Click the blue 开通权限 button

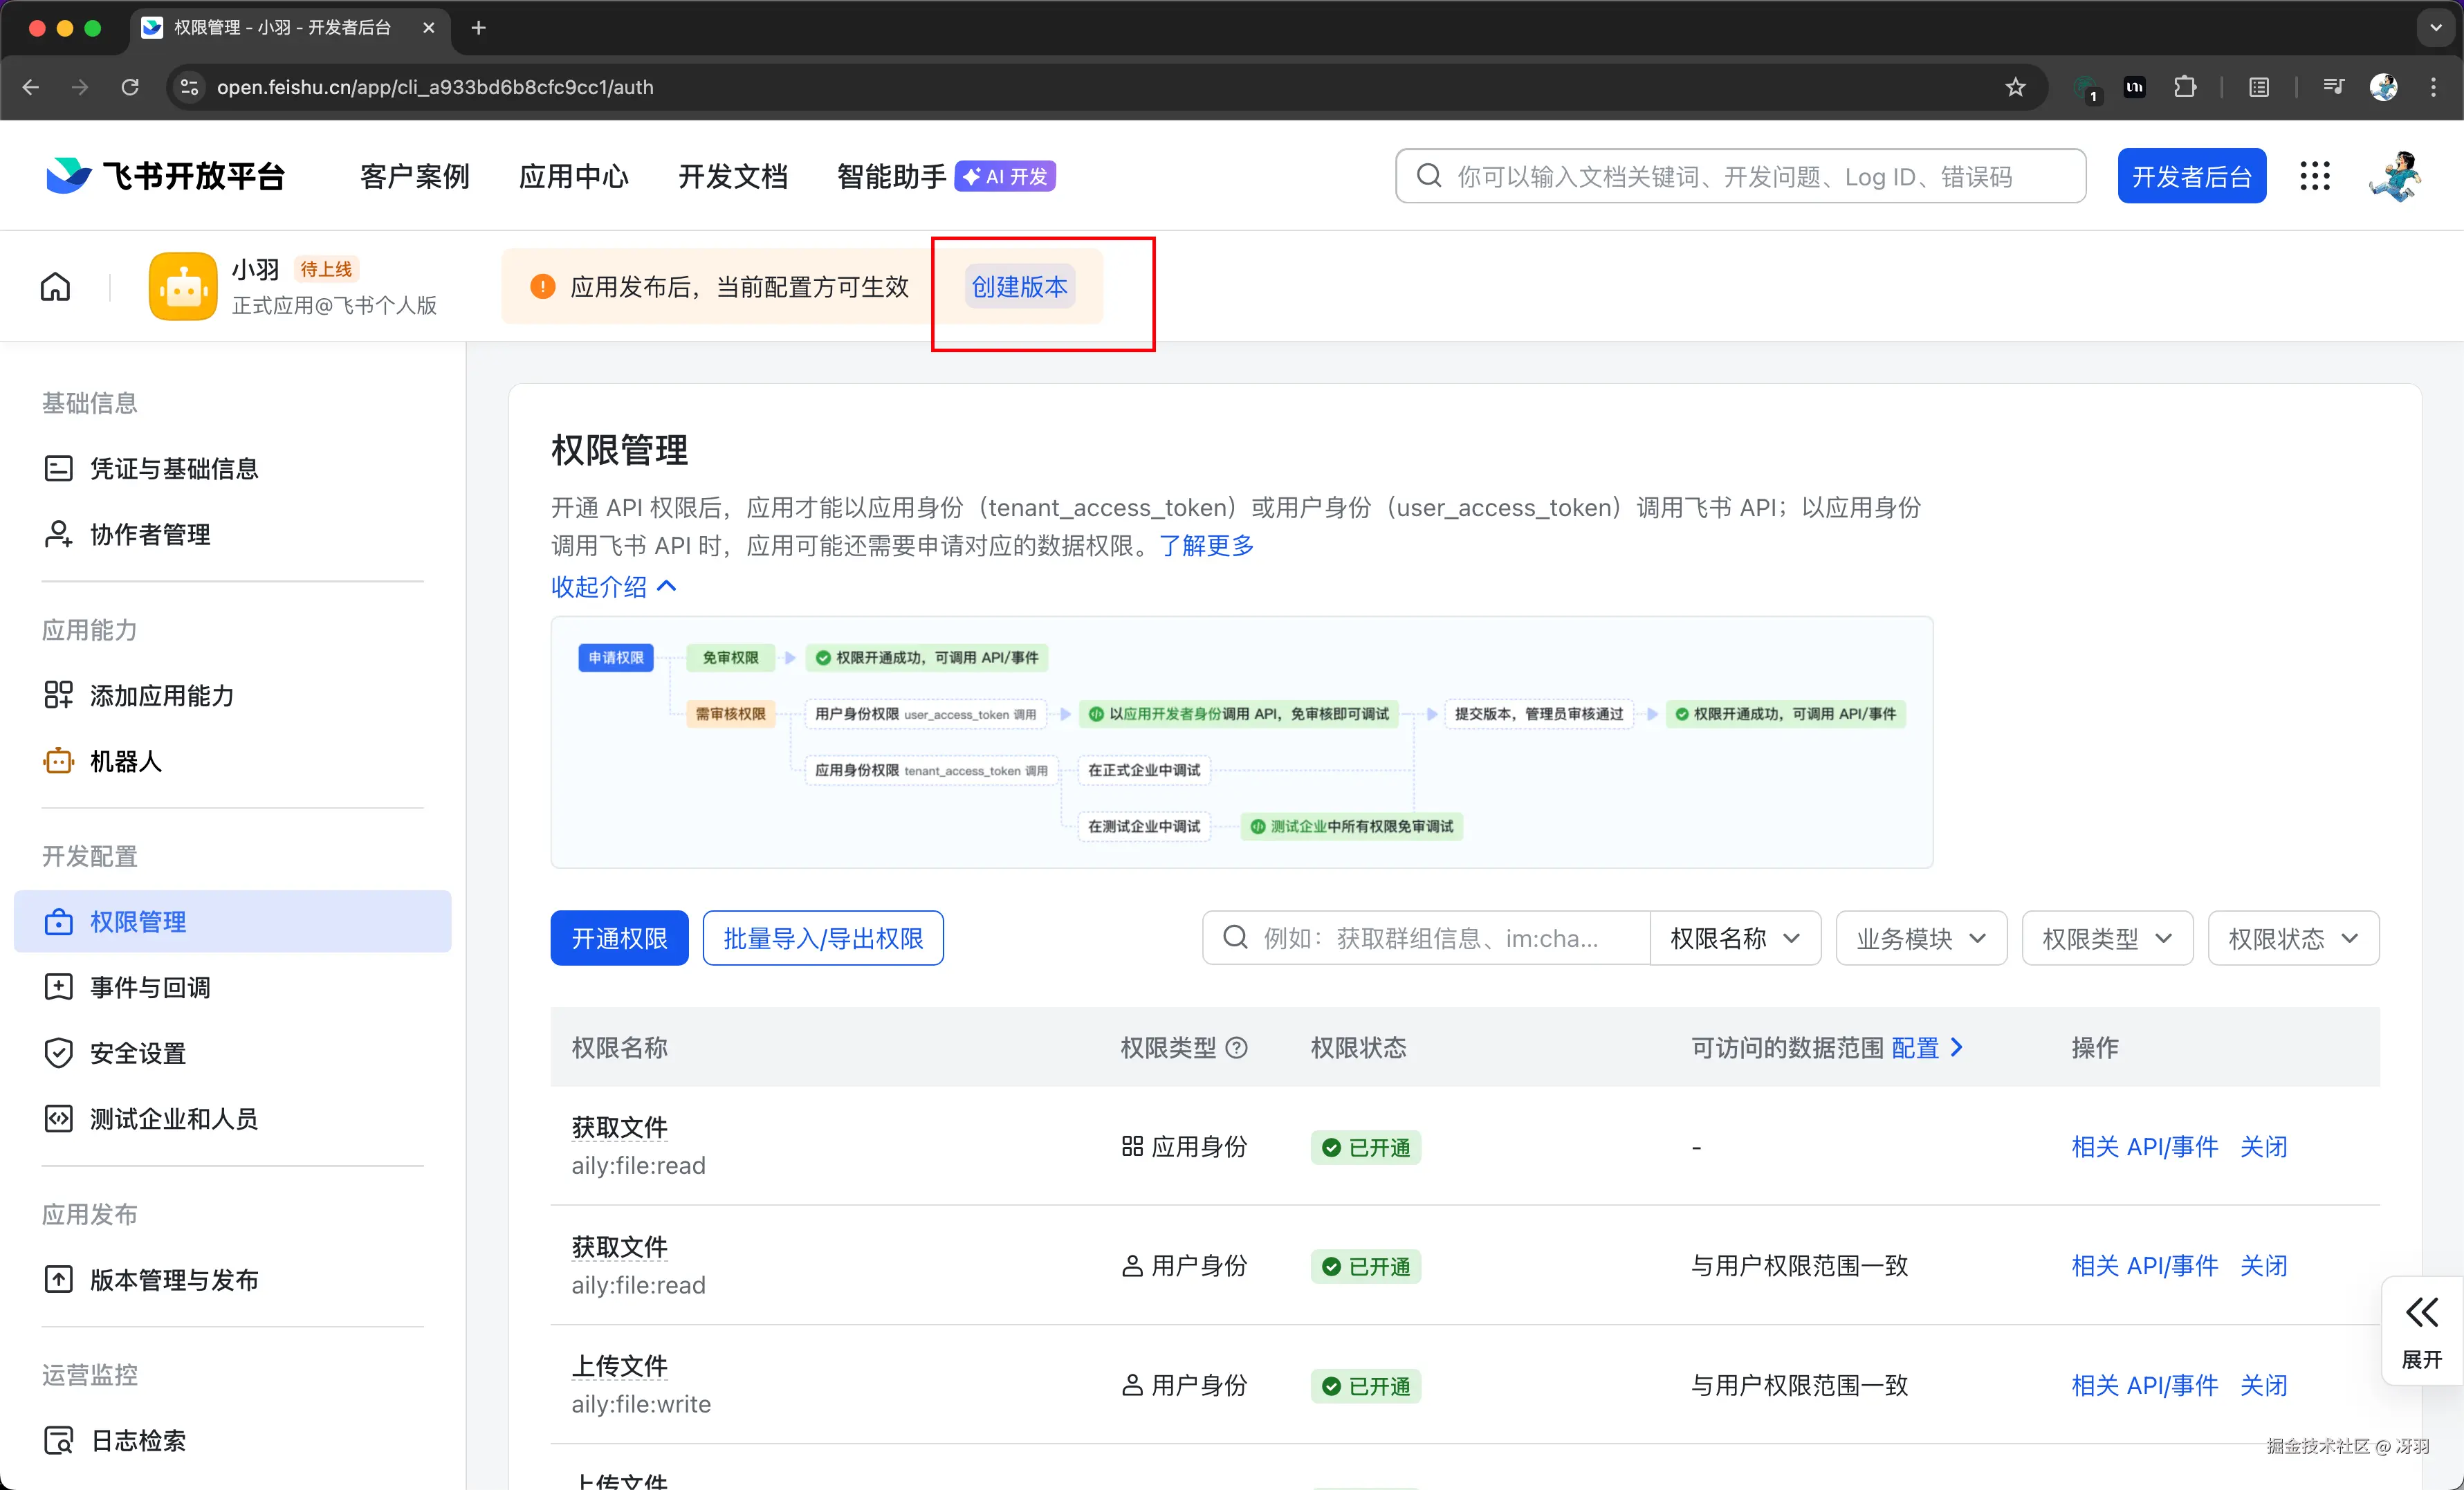(x=619, y=938)
